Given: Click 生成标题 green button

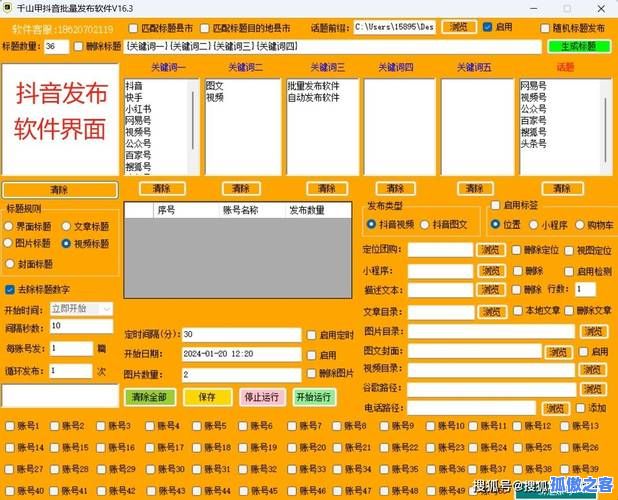Looking at the screenshot, I should click(579, 46).
